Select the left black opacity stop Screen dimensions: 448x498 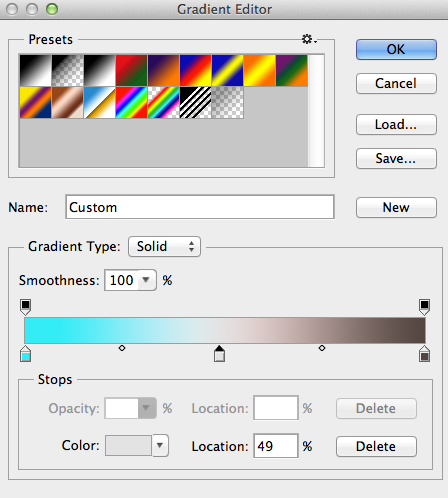click(26, 307)
